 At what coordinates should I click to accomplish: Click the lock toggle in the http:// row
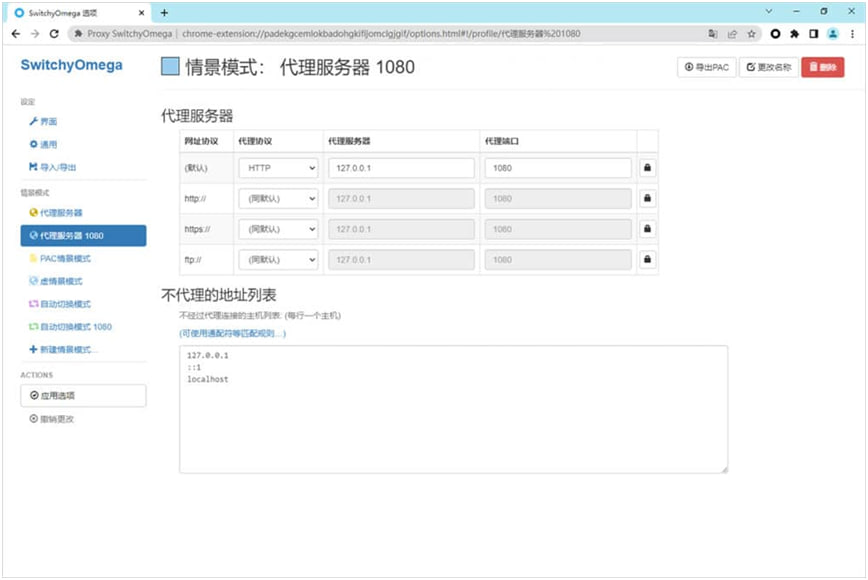[647, 199]
